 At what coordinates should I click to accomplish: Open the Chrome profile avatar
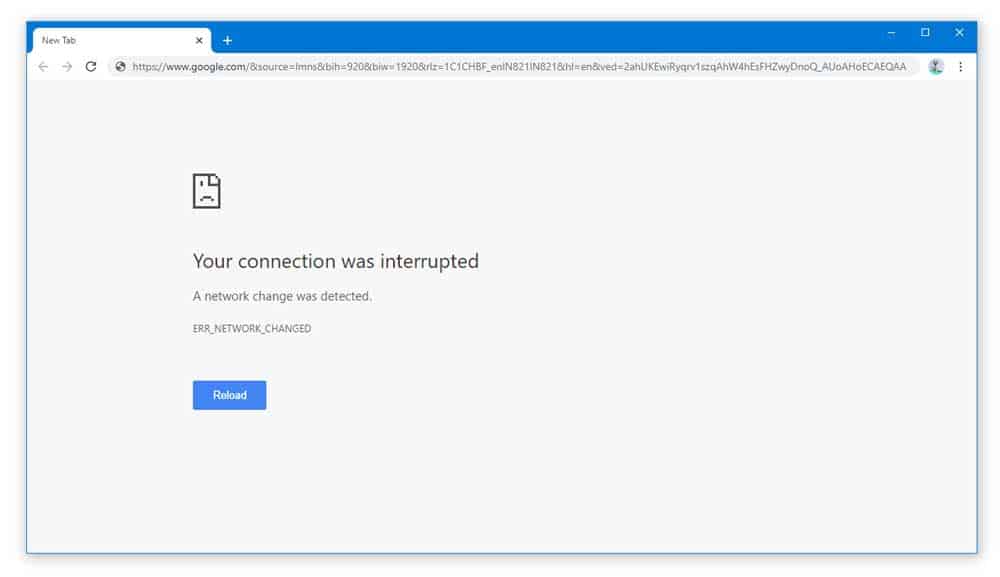935,66
